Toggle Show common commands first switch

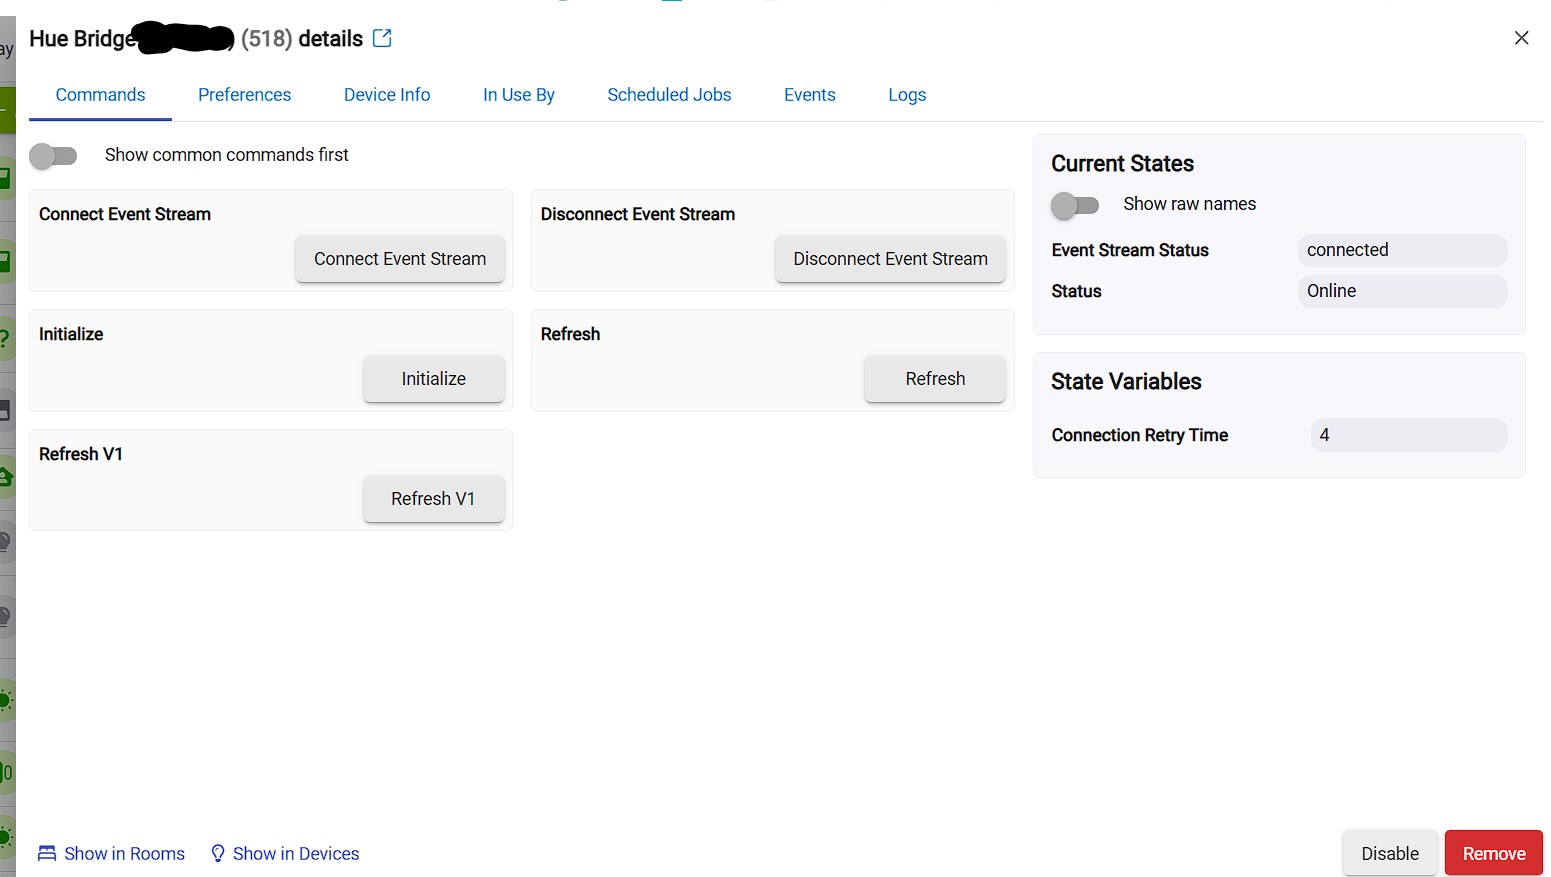pyautogui.click(x=54, y=155)
